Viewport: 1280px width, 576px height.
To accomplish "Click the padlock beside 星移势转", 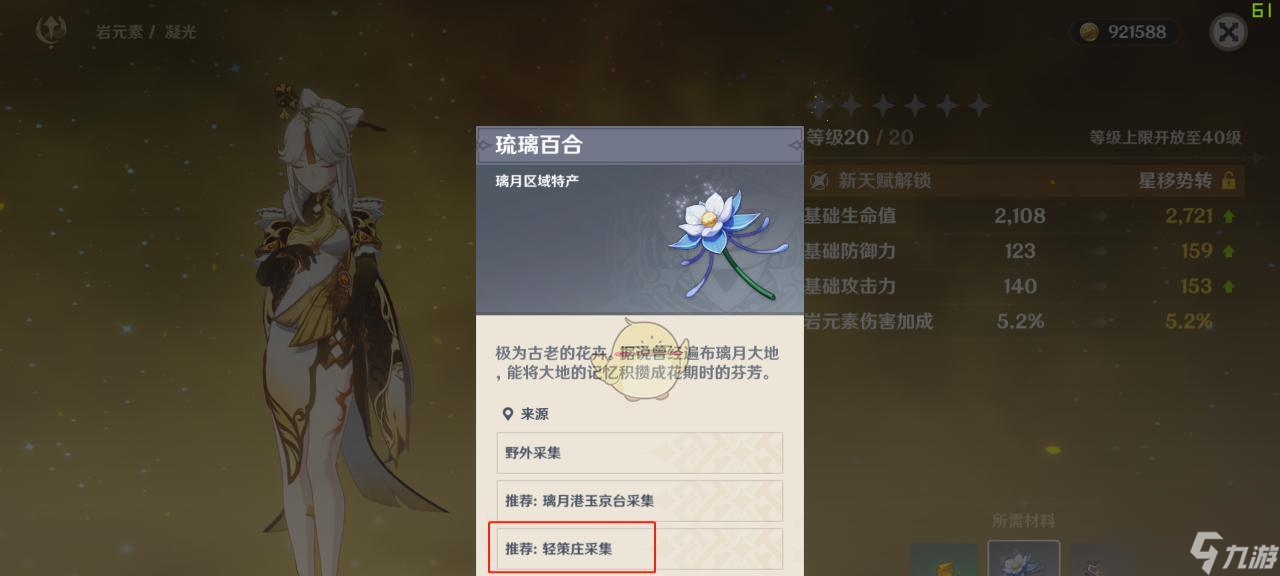I will (1229, 181).
